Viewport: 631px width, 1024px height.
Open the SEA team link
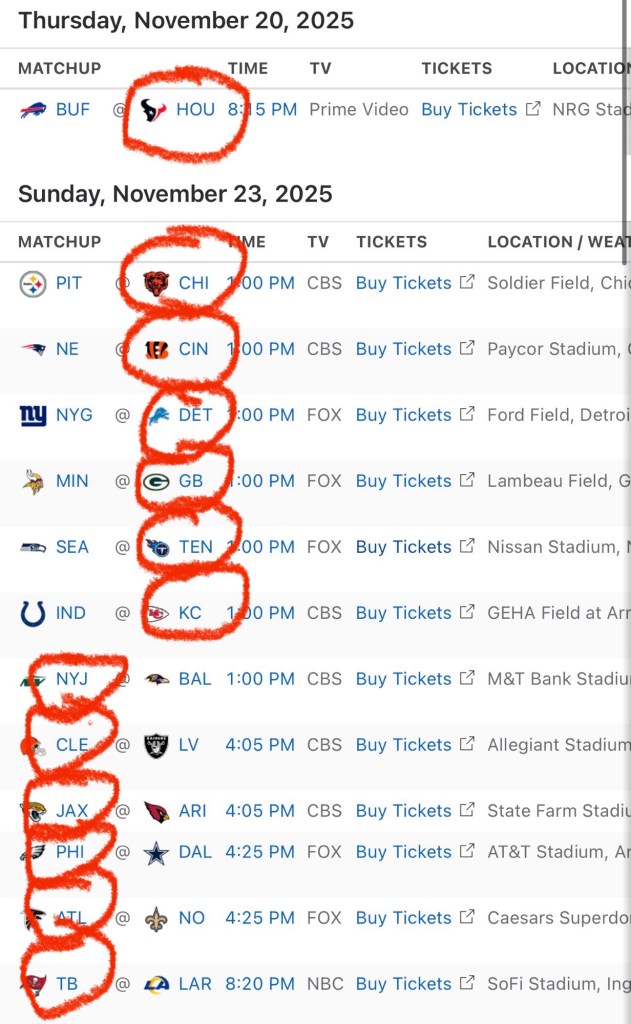(x=72, y=548)
